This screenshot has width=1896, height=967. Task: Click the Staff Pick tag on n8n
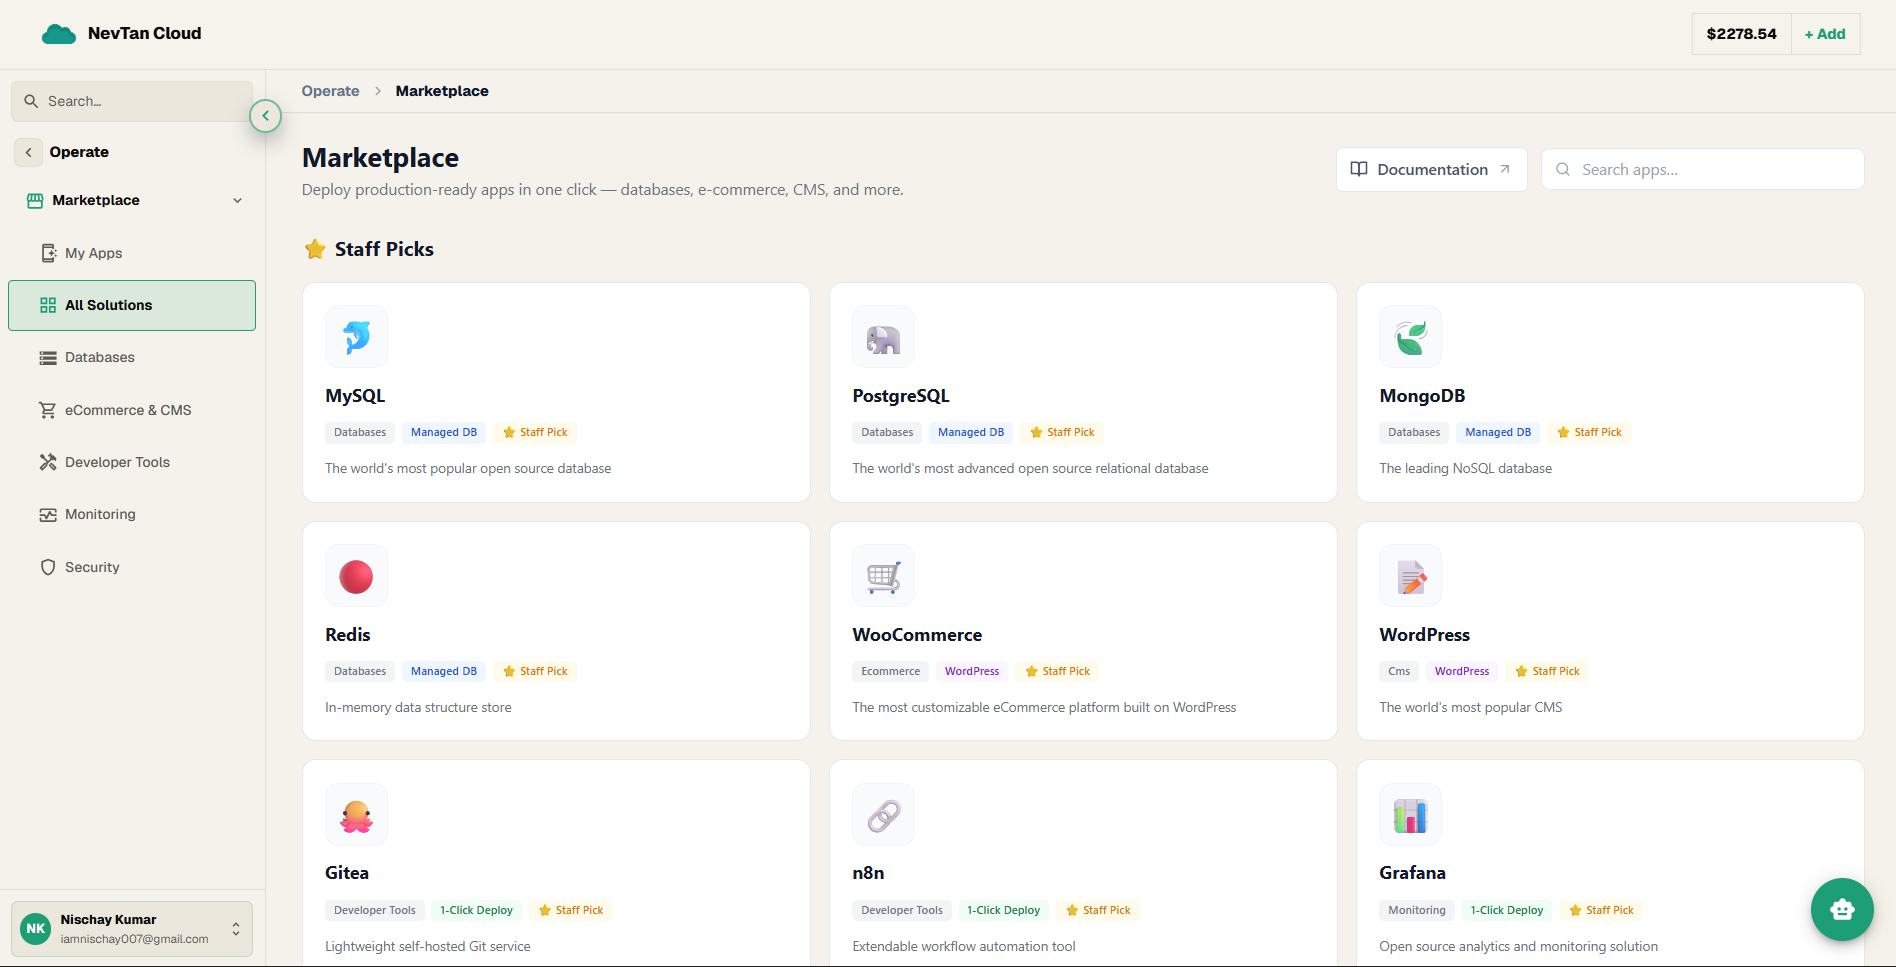click(1098, 910)
